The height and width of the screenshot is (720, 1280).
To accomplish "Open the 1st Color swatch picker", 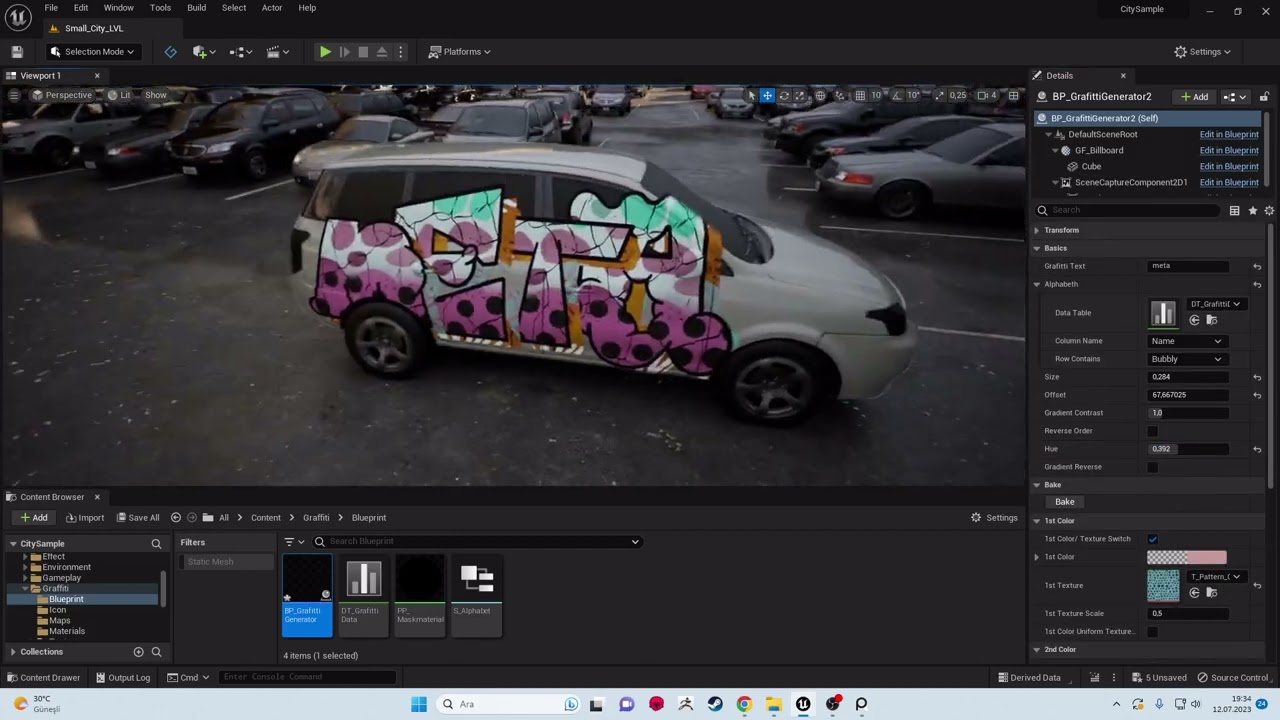I will (x=1186, y=557).
